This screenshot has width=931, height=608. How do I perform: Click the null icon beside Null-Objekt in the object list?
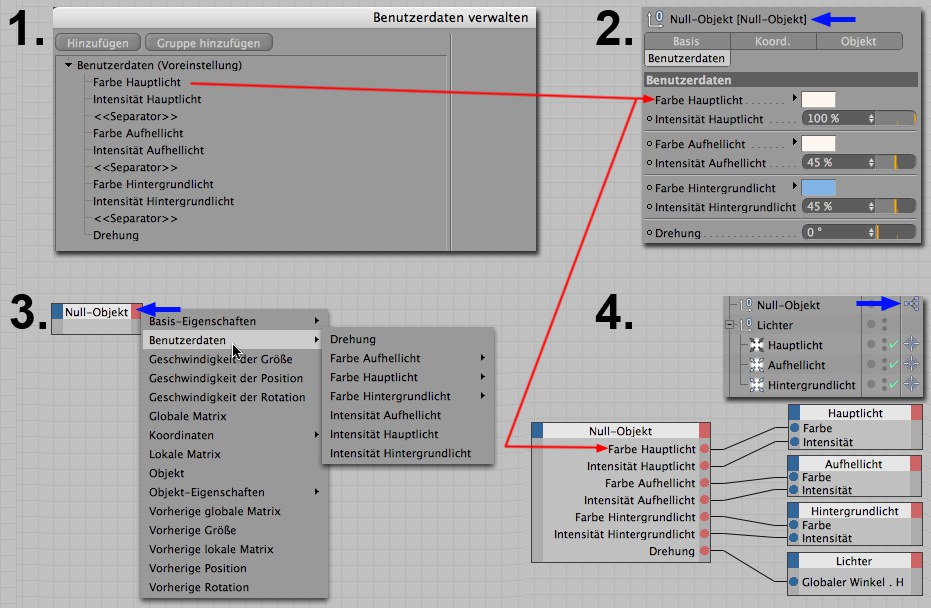[x=746, y=305]
